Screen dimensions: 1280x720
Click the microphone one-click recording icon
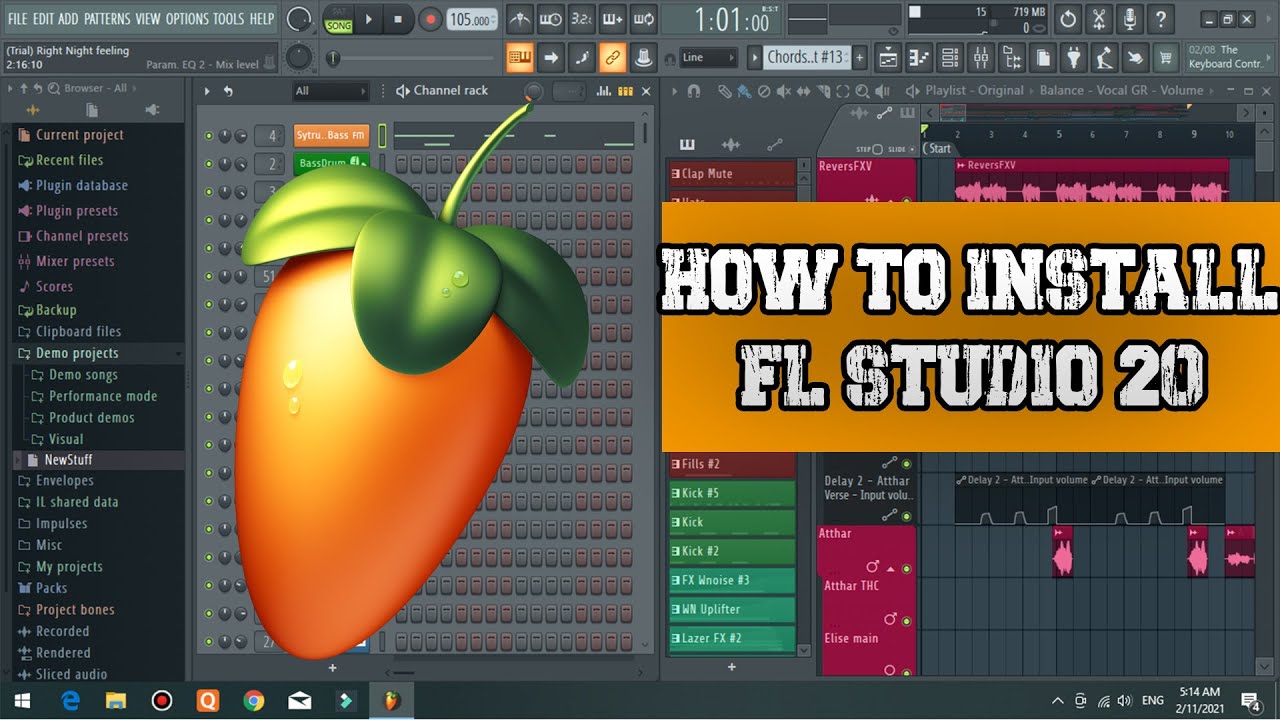pyautogui.click(x=1130, y=19)
